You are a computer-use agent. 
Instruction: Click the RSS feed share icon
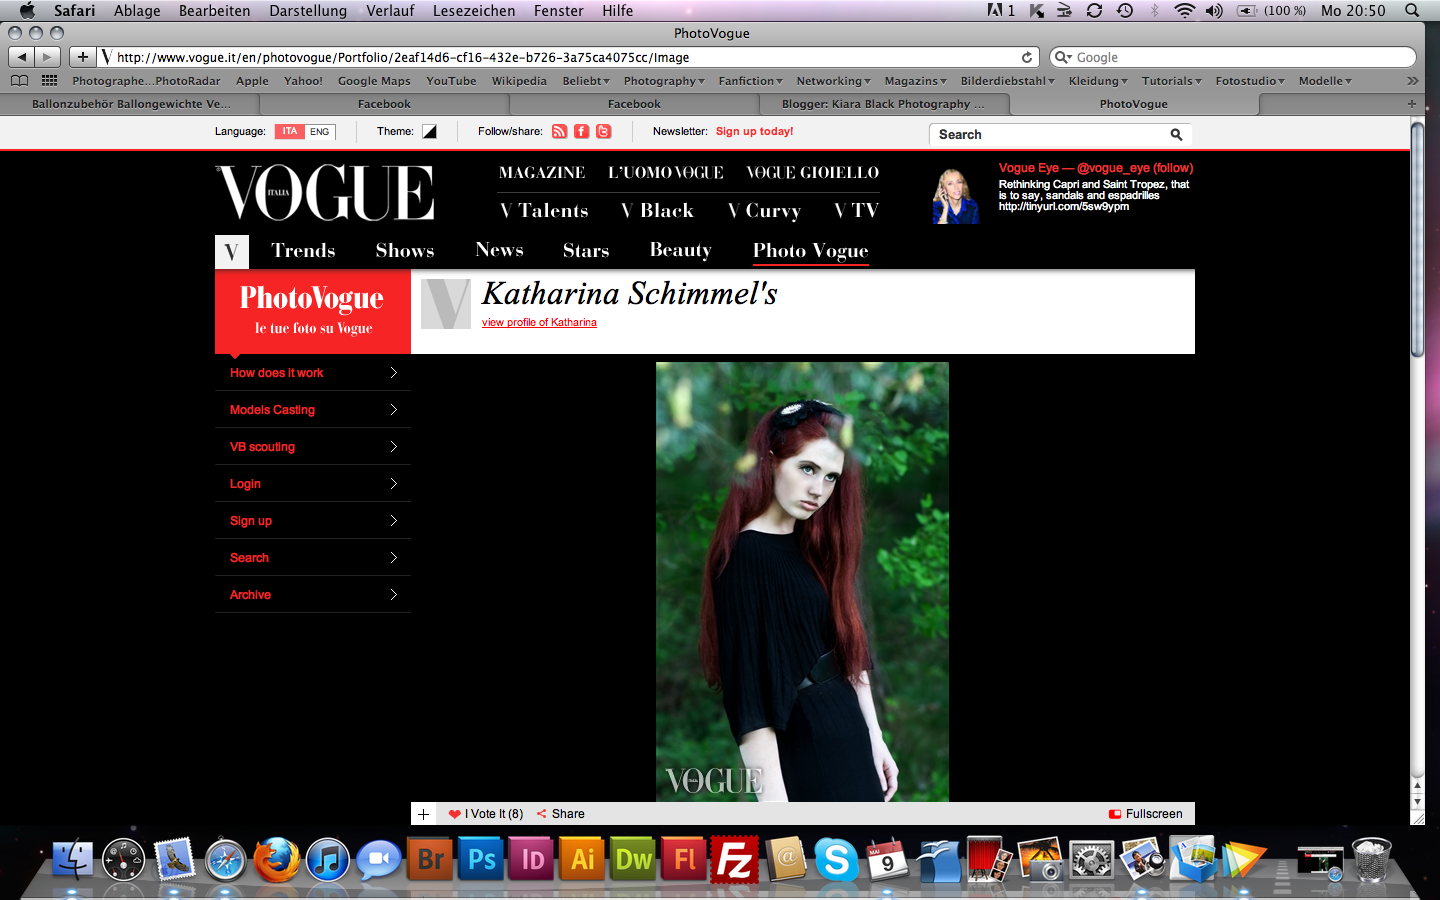tap(560, 131)
